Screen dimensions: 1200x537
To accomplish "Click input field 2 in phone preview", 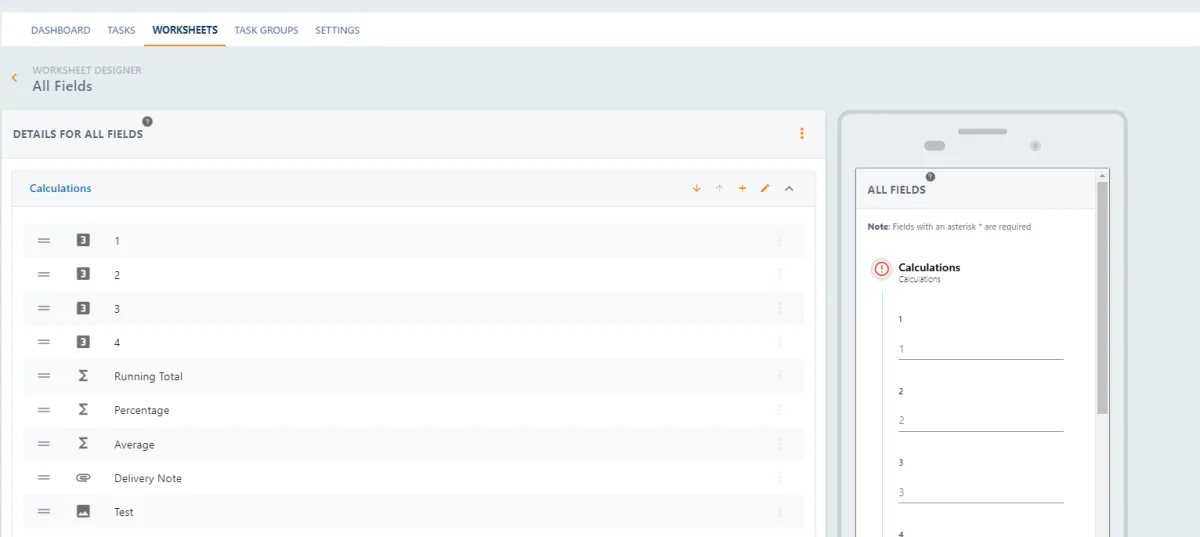I will point(980,421).
